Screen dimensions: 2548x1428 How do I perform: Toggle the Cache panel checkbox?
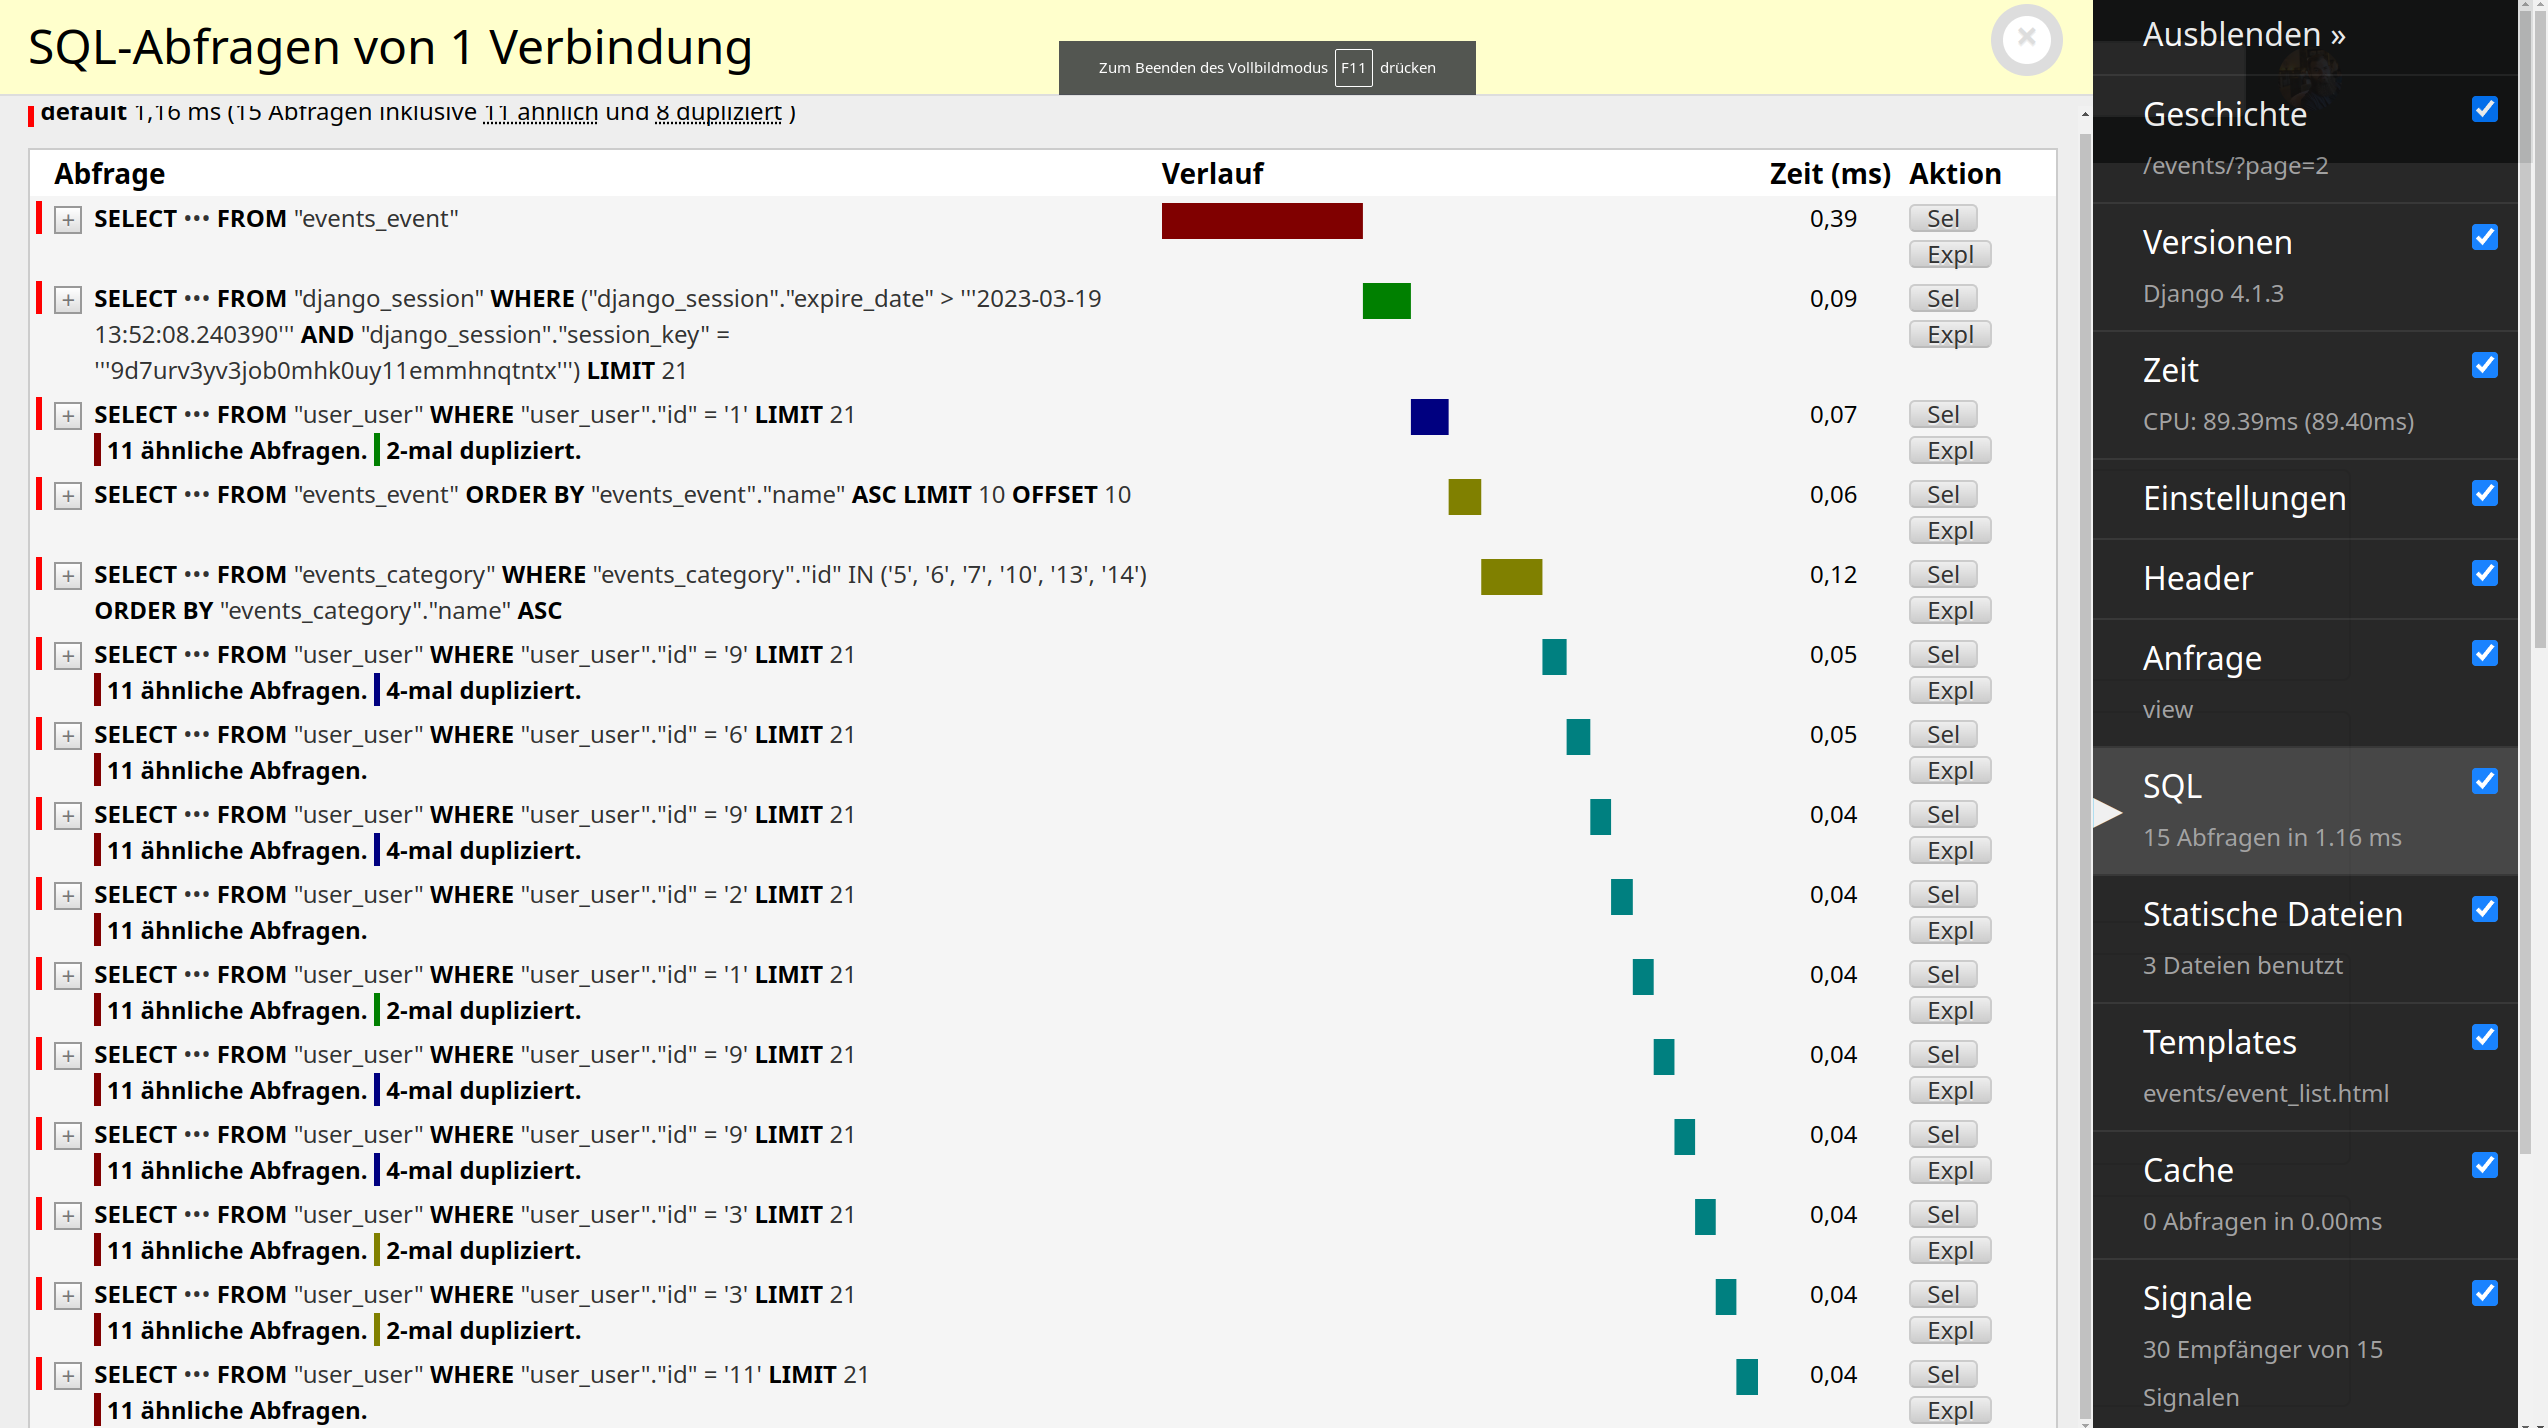tap(2484, 1165)
